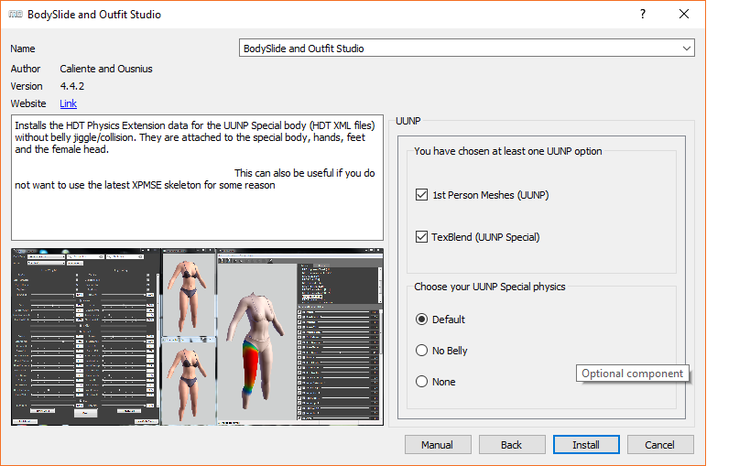Click the help question mark icon
Image resolution: width=750 pixels, height=466 pixels.
point(643,14)
